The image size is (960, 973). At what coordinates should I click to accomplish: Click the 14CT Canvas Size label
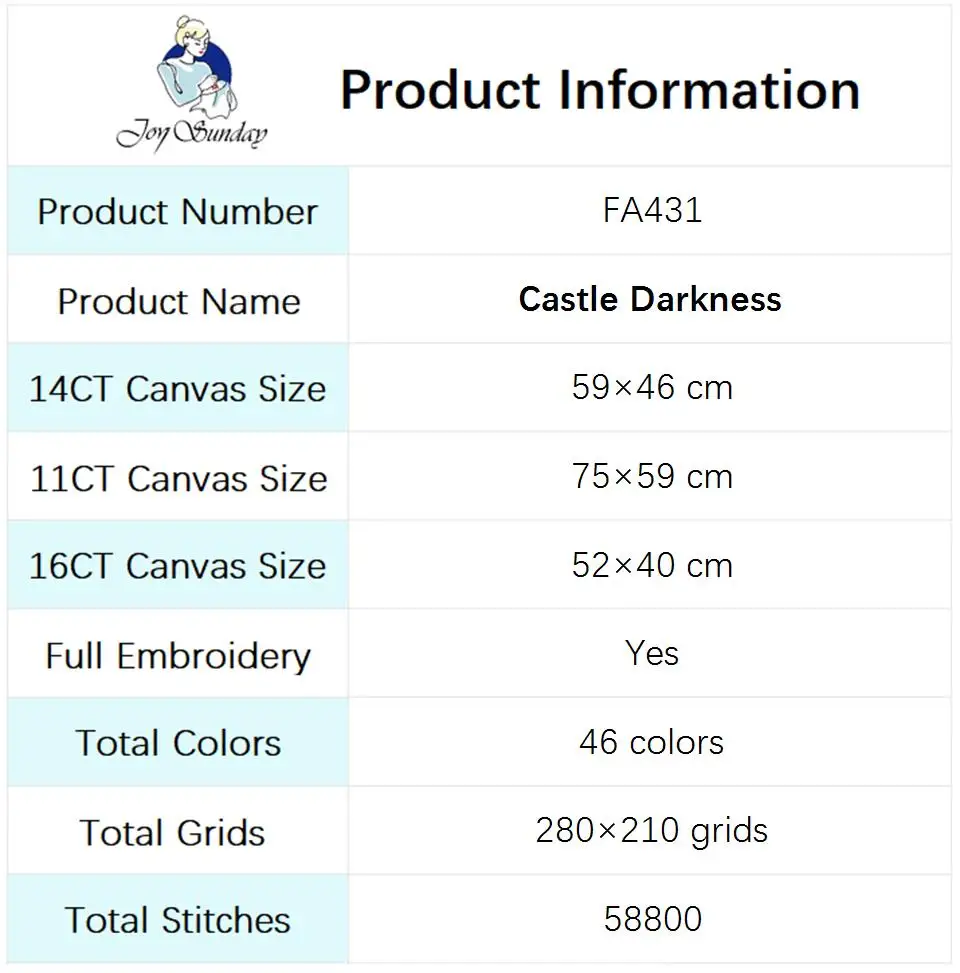pyautogui.click(x=178, y=389)
